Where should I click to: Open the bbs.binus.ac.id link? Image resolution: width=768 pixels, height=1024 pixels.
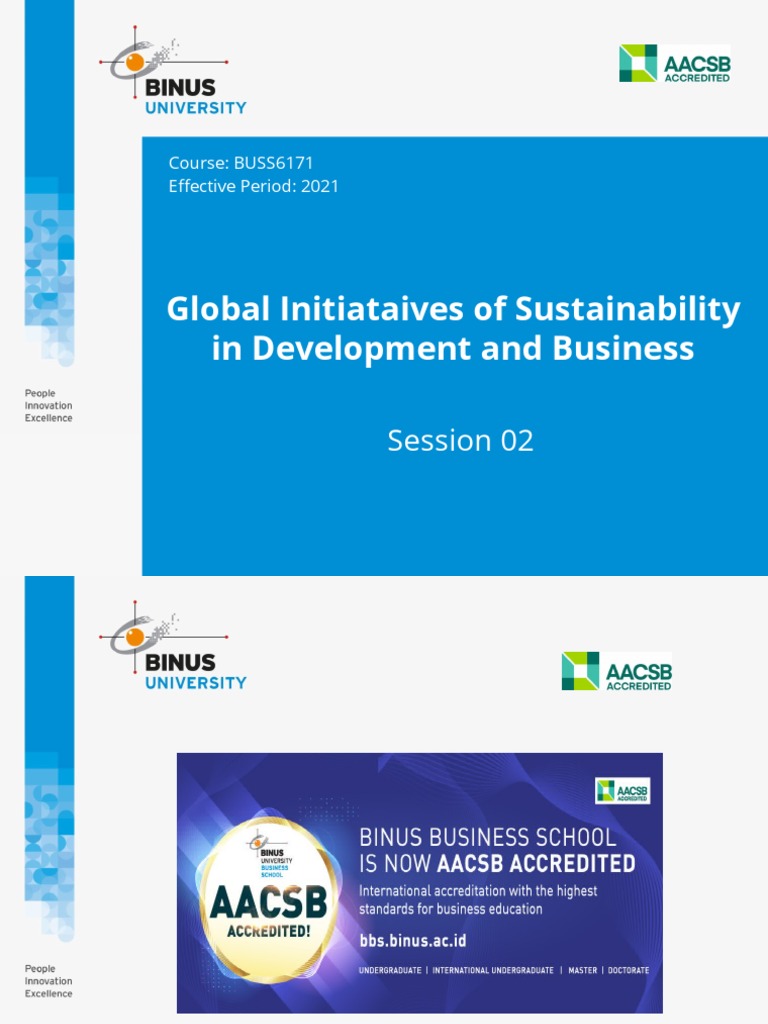413,941
